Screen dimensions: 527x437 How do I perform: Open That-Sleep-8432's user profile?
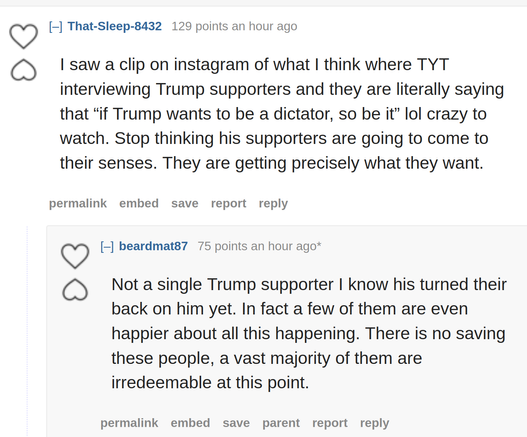[115, 26]
